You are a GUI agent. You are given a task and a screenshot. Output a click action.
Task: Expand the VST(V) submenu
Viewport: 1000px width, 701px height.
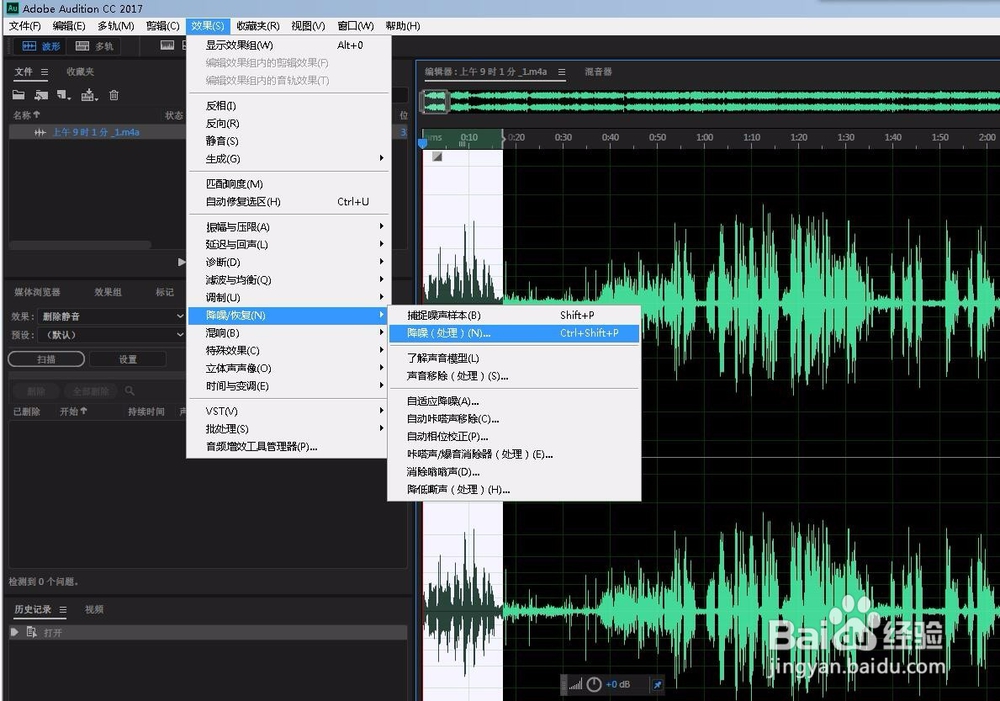point(288,411)
